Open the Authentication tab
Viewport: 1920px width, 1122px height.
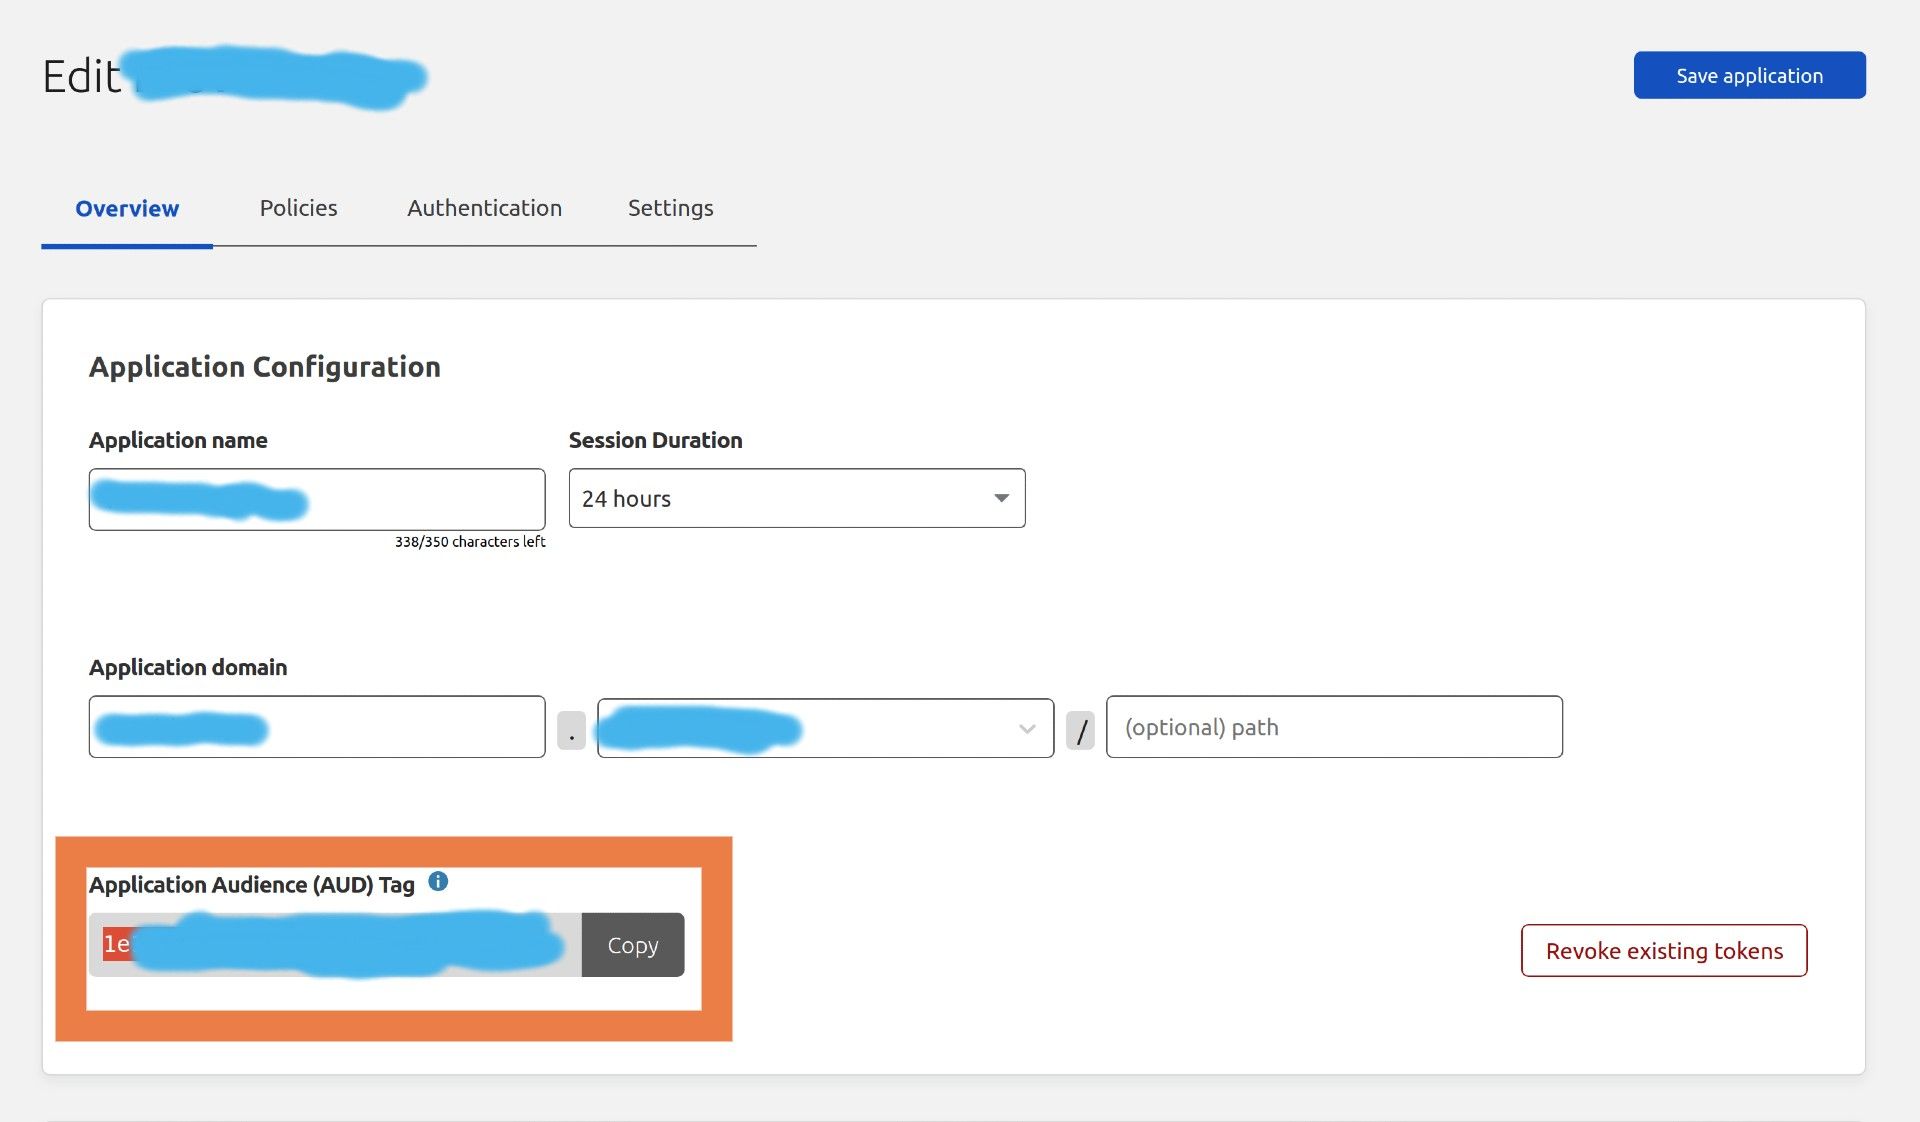tap(484, 208)
